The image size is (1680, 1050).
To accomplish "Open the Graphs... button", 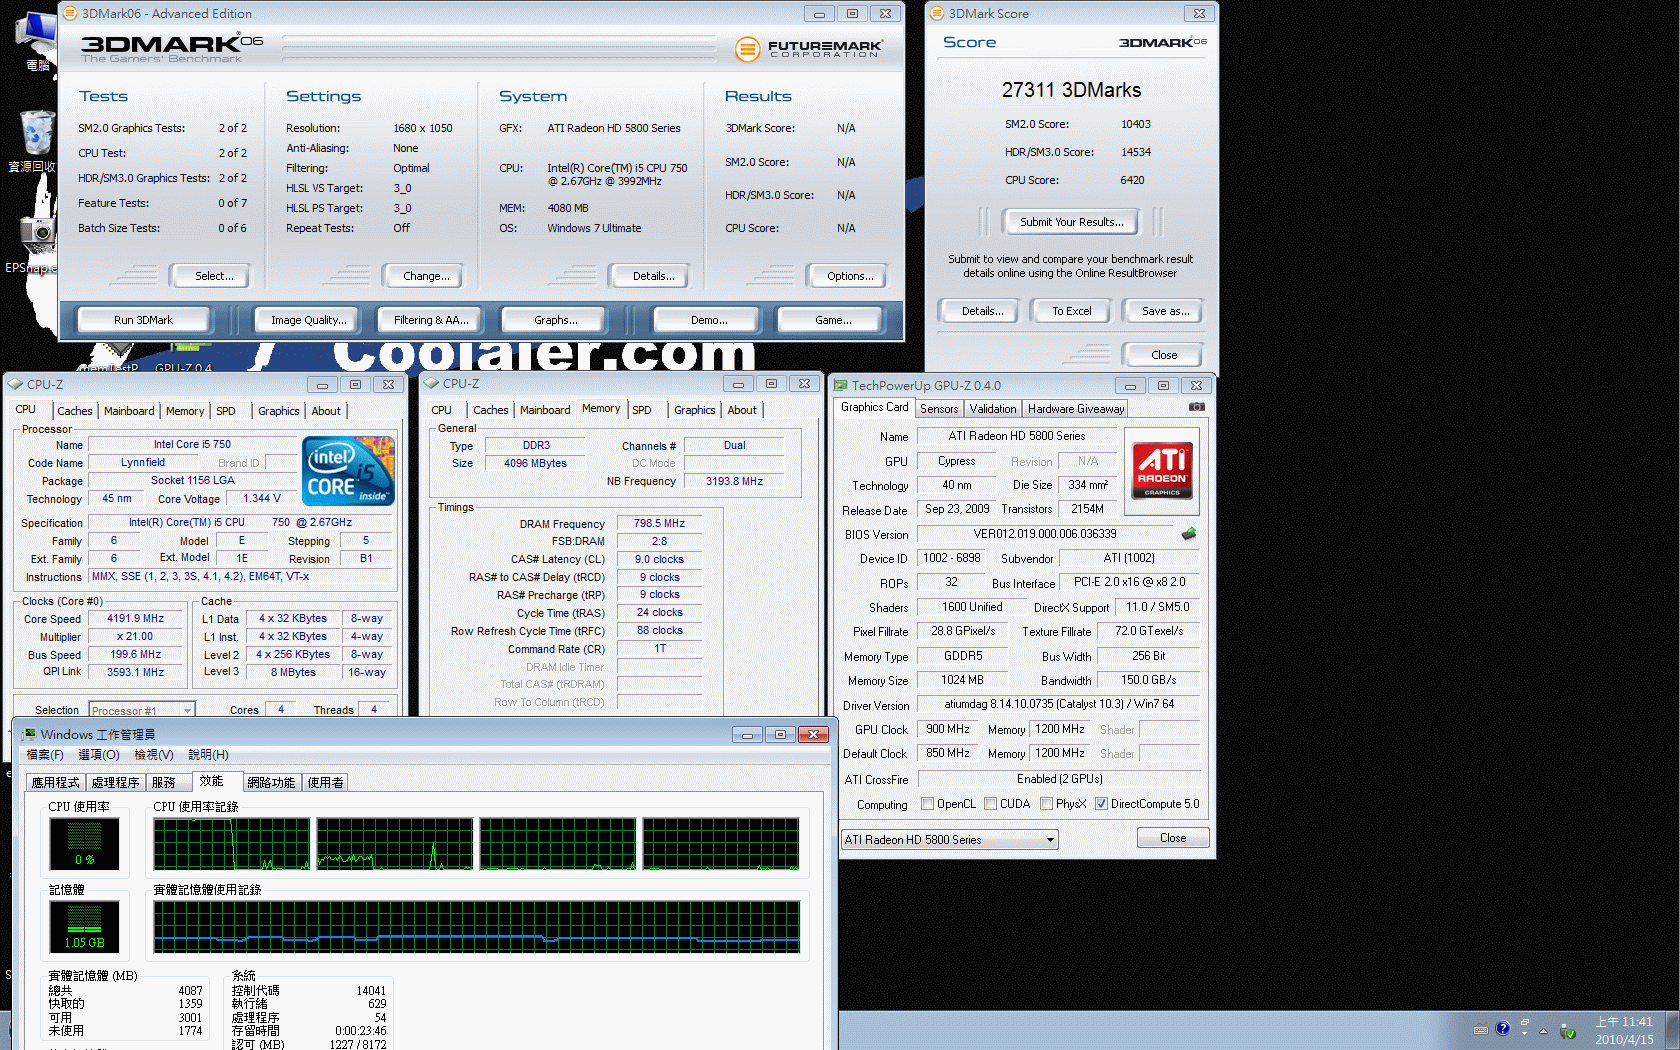I will coord(555,320).
